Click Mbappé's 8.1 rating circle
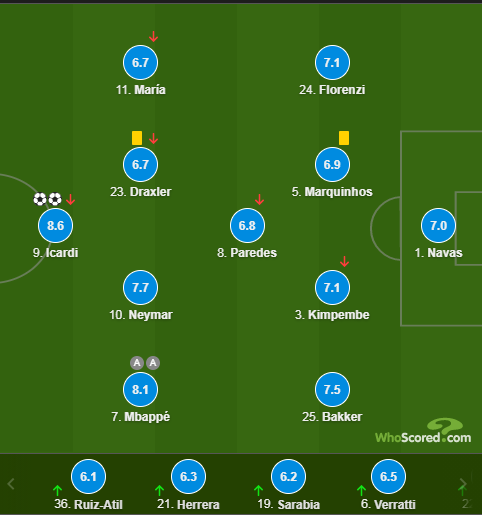This screenshot has width=482, height=515. pyautogui.click(x=140, y=389)
